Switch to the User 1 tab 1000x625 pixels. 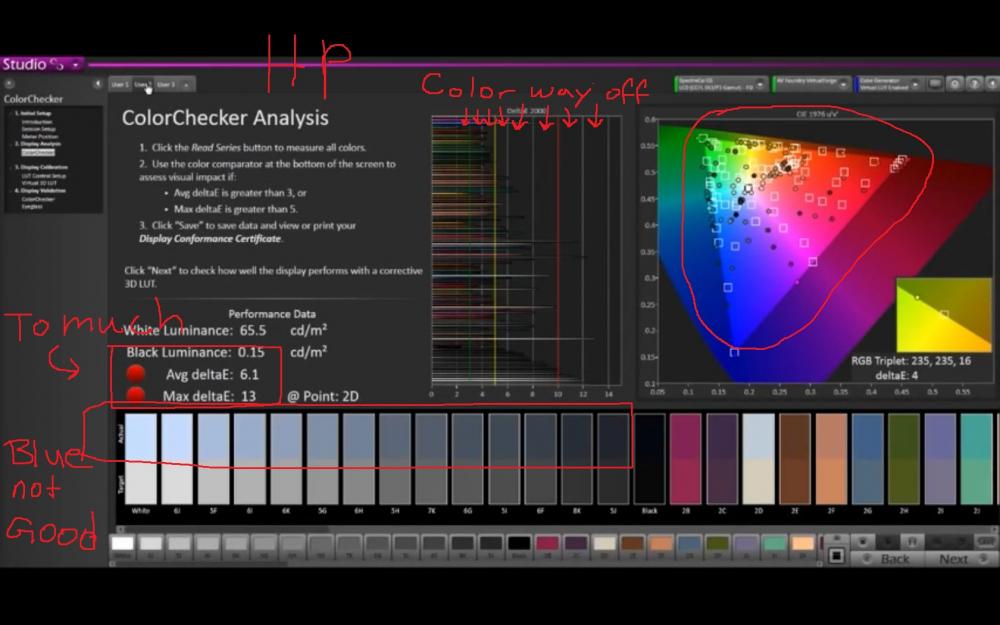pos(120,85)
